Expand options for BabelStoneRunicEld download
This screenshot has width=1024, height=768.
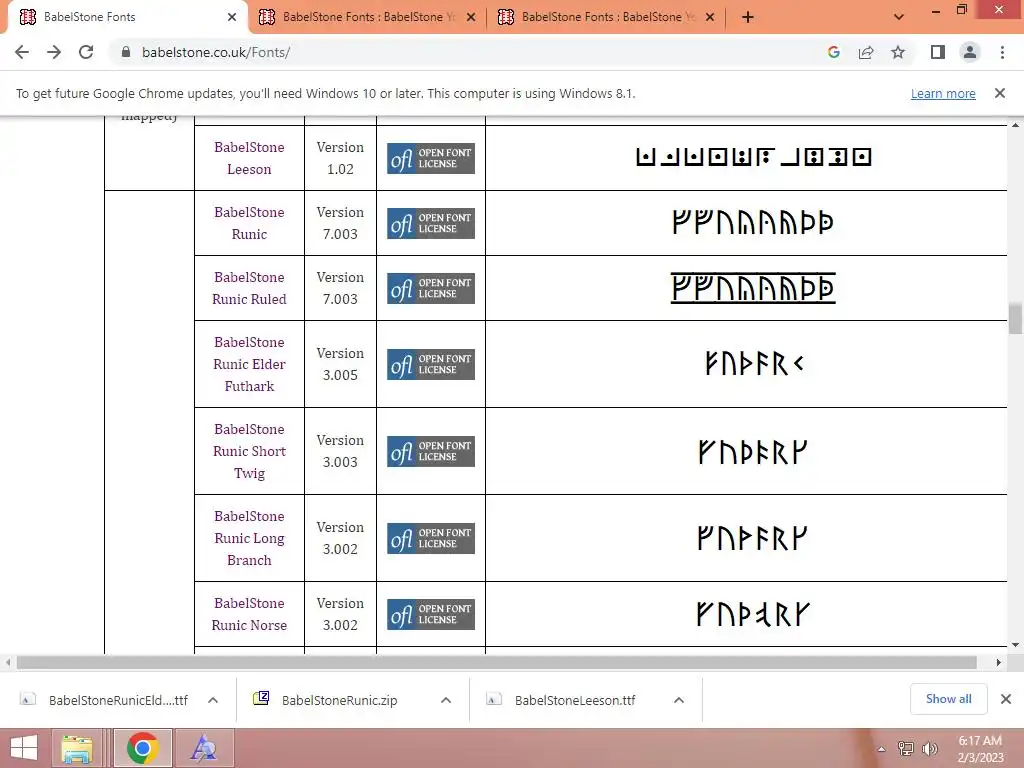213,700
